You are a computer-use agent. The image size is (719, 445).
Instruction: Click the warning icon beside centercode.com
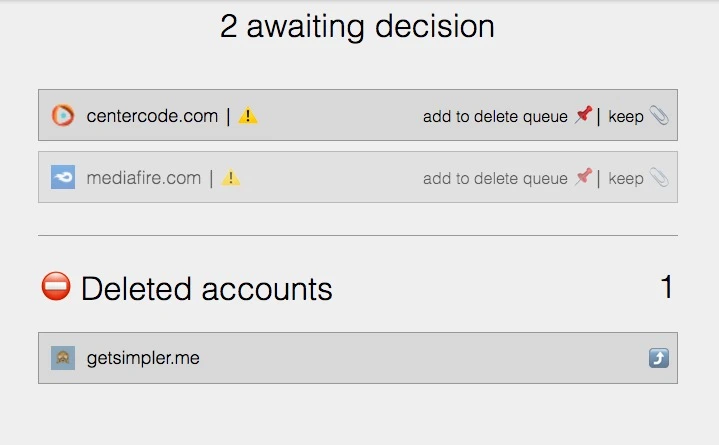pos(248,116)
